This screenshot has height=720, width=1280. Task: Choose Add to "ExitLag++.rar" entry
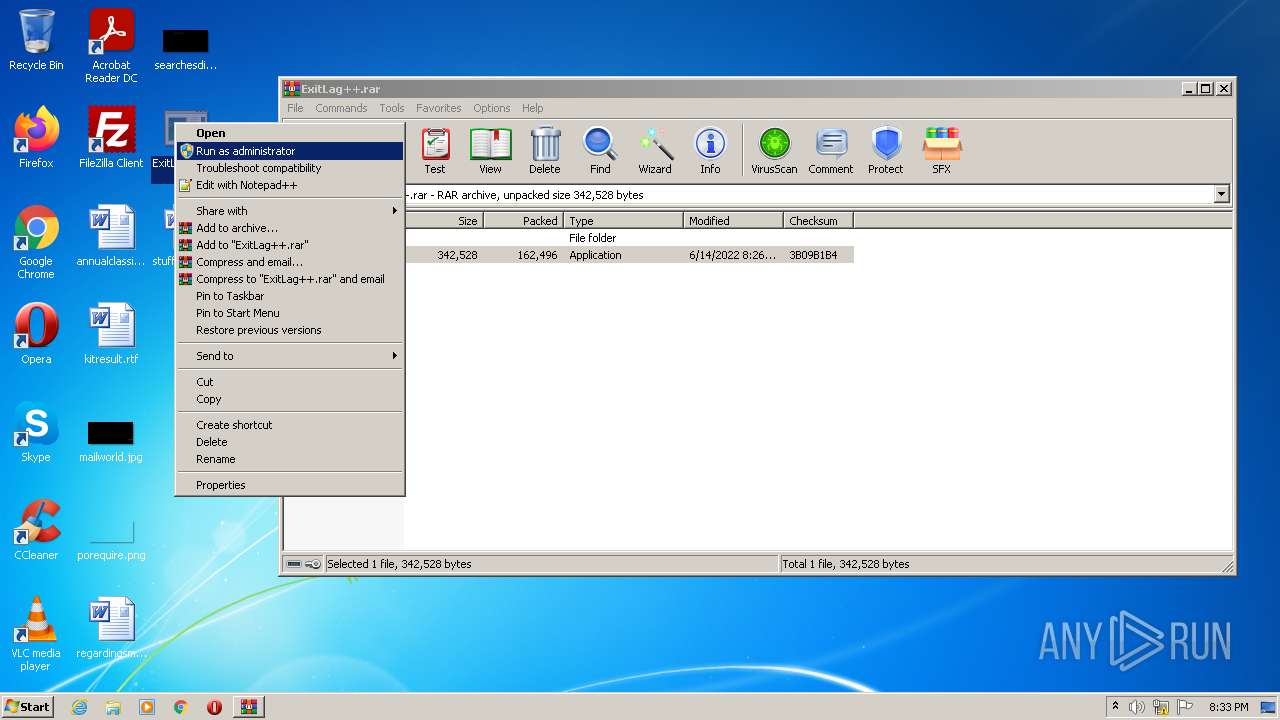pos(290,245)
